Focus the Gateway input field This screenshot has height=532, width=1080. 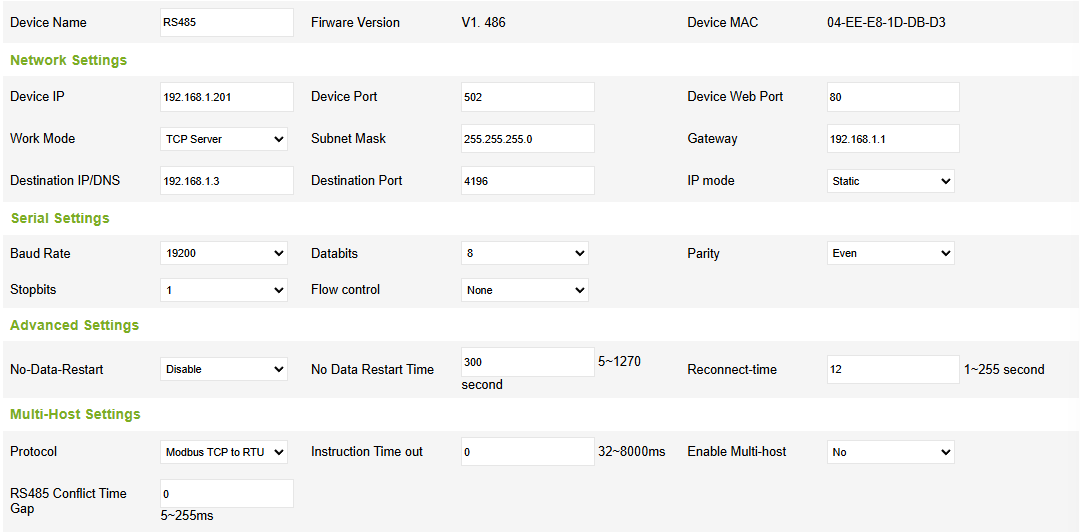pyautogui.click(x=893, y=139)
